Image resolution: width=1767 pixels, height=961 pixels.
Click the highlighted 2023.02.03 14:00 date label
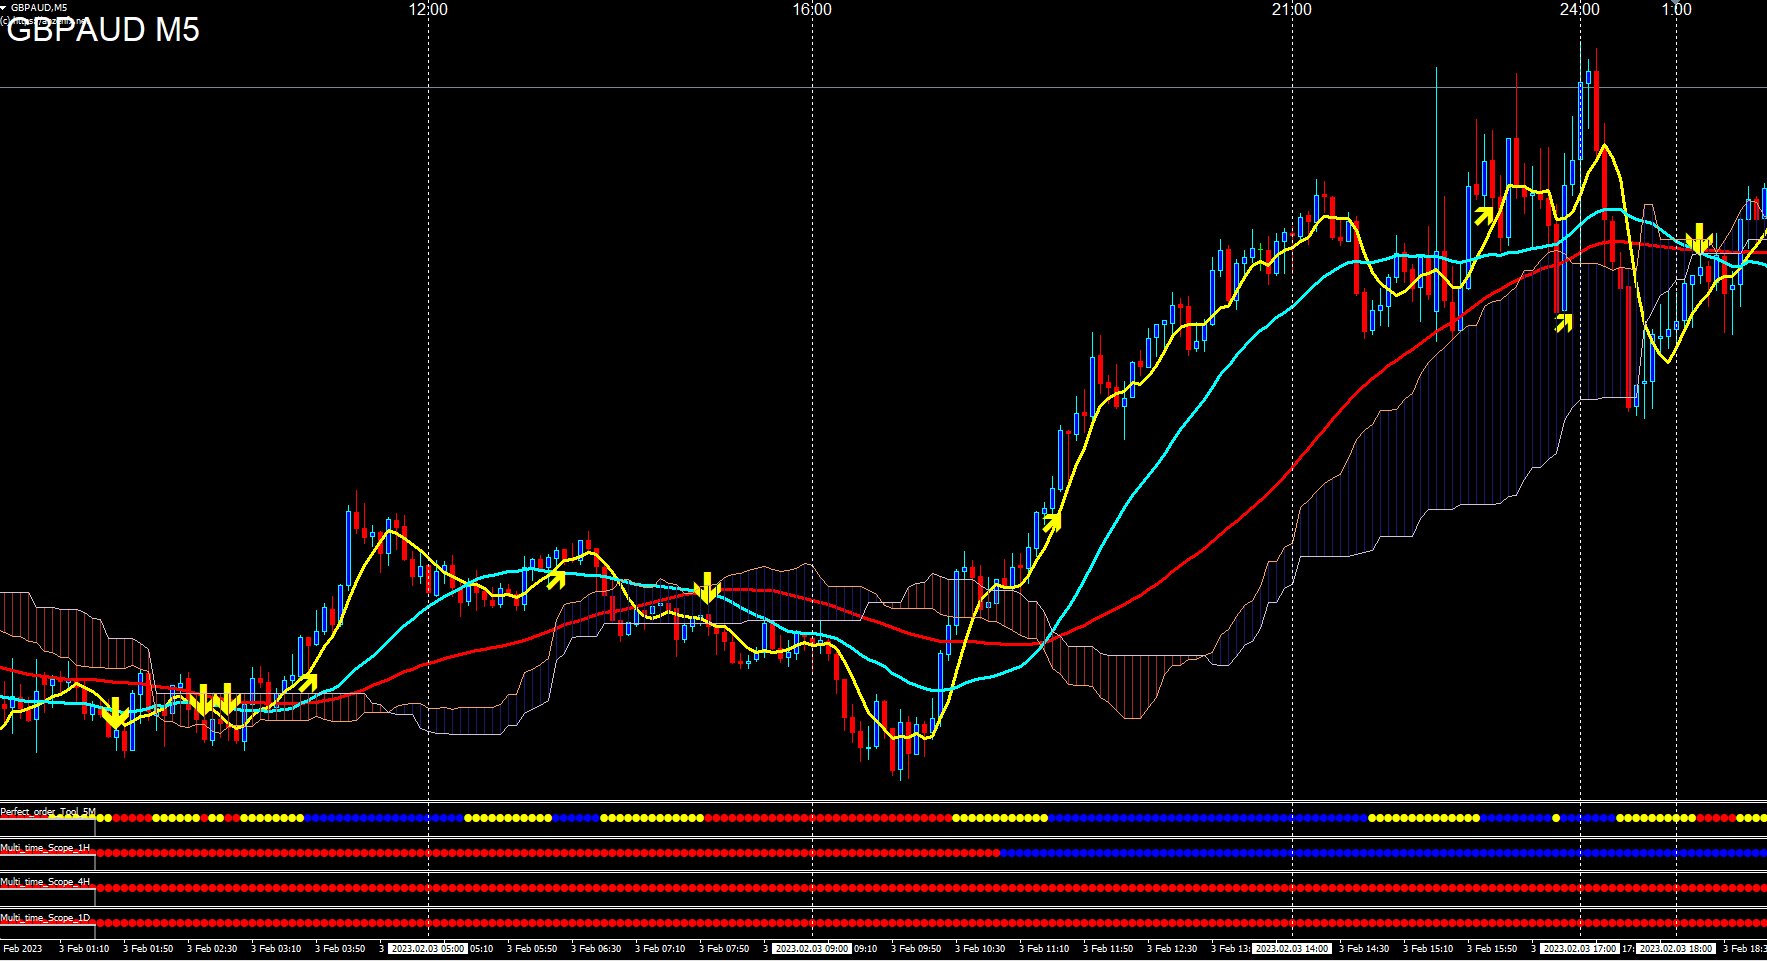pyautogui.click(x=1292, y=948)
